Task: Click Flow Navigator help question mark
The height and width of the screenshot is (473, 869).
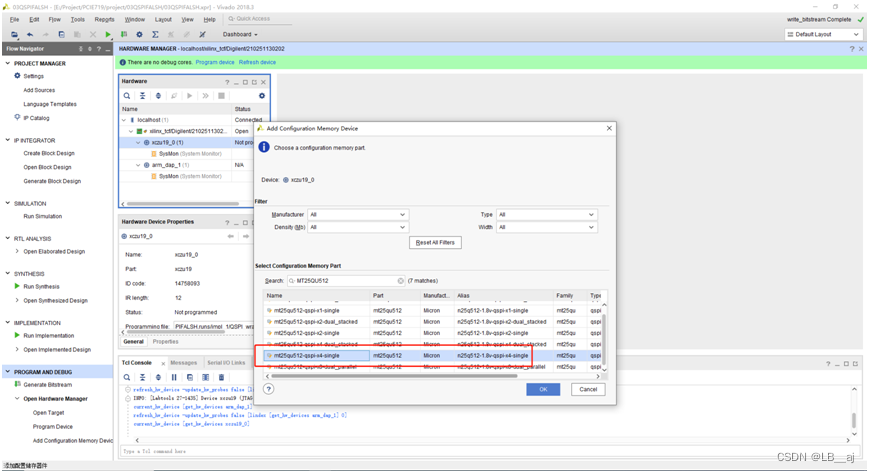Action: coord(99,49)
